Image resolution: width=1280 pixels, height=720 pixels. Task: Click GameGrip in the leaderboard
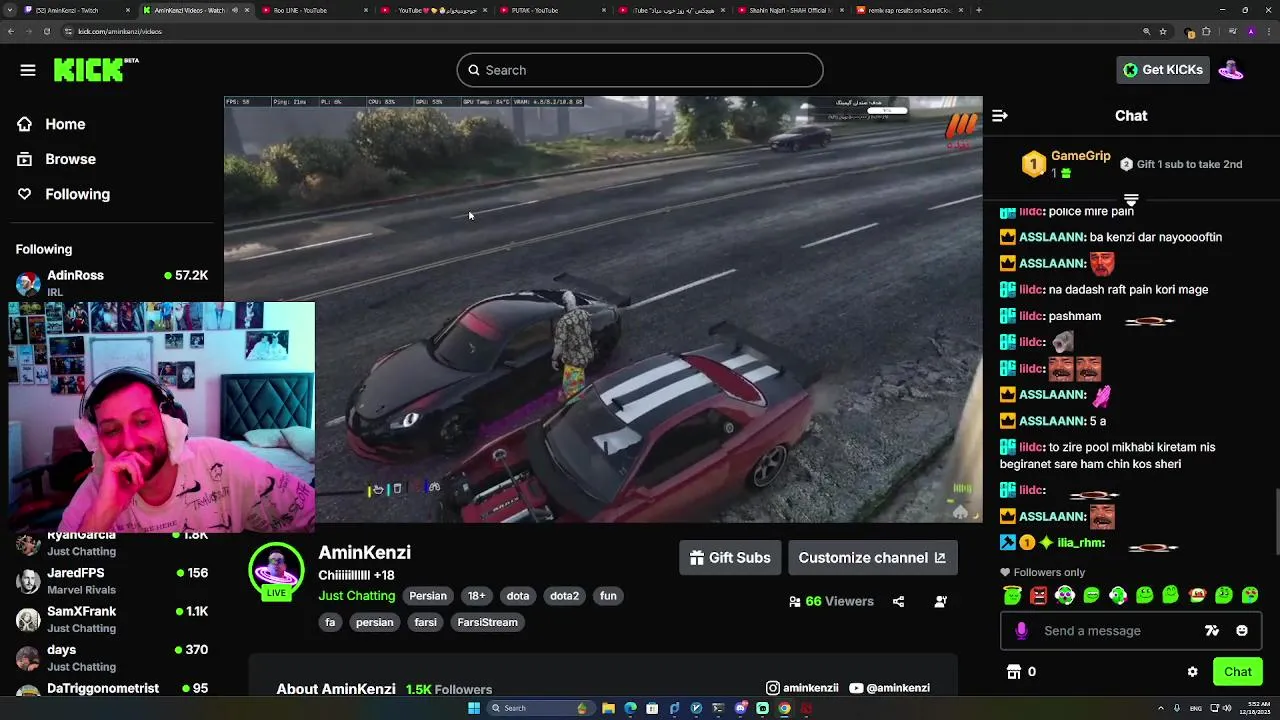click(1080, 156)
